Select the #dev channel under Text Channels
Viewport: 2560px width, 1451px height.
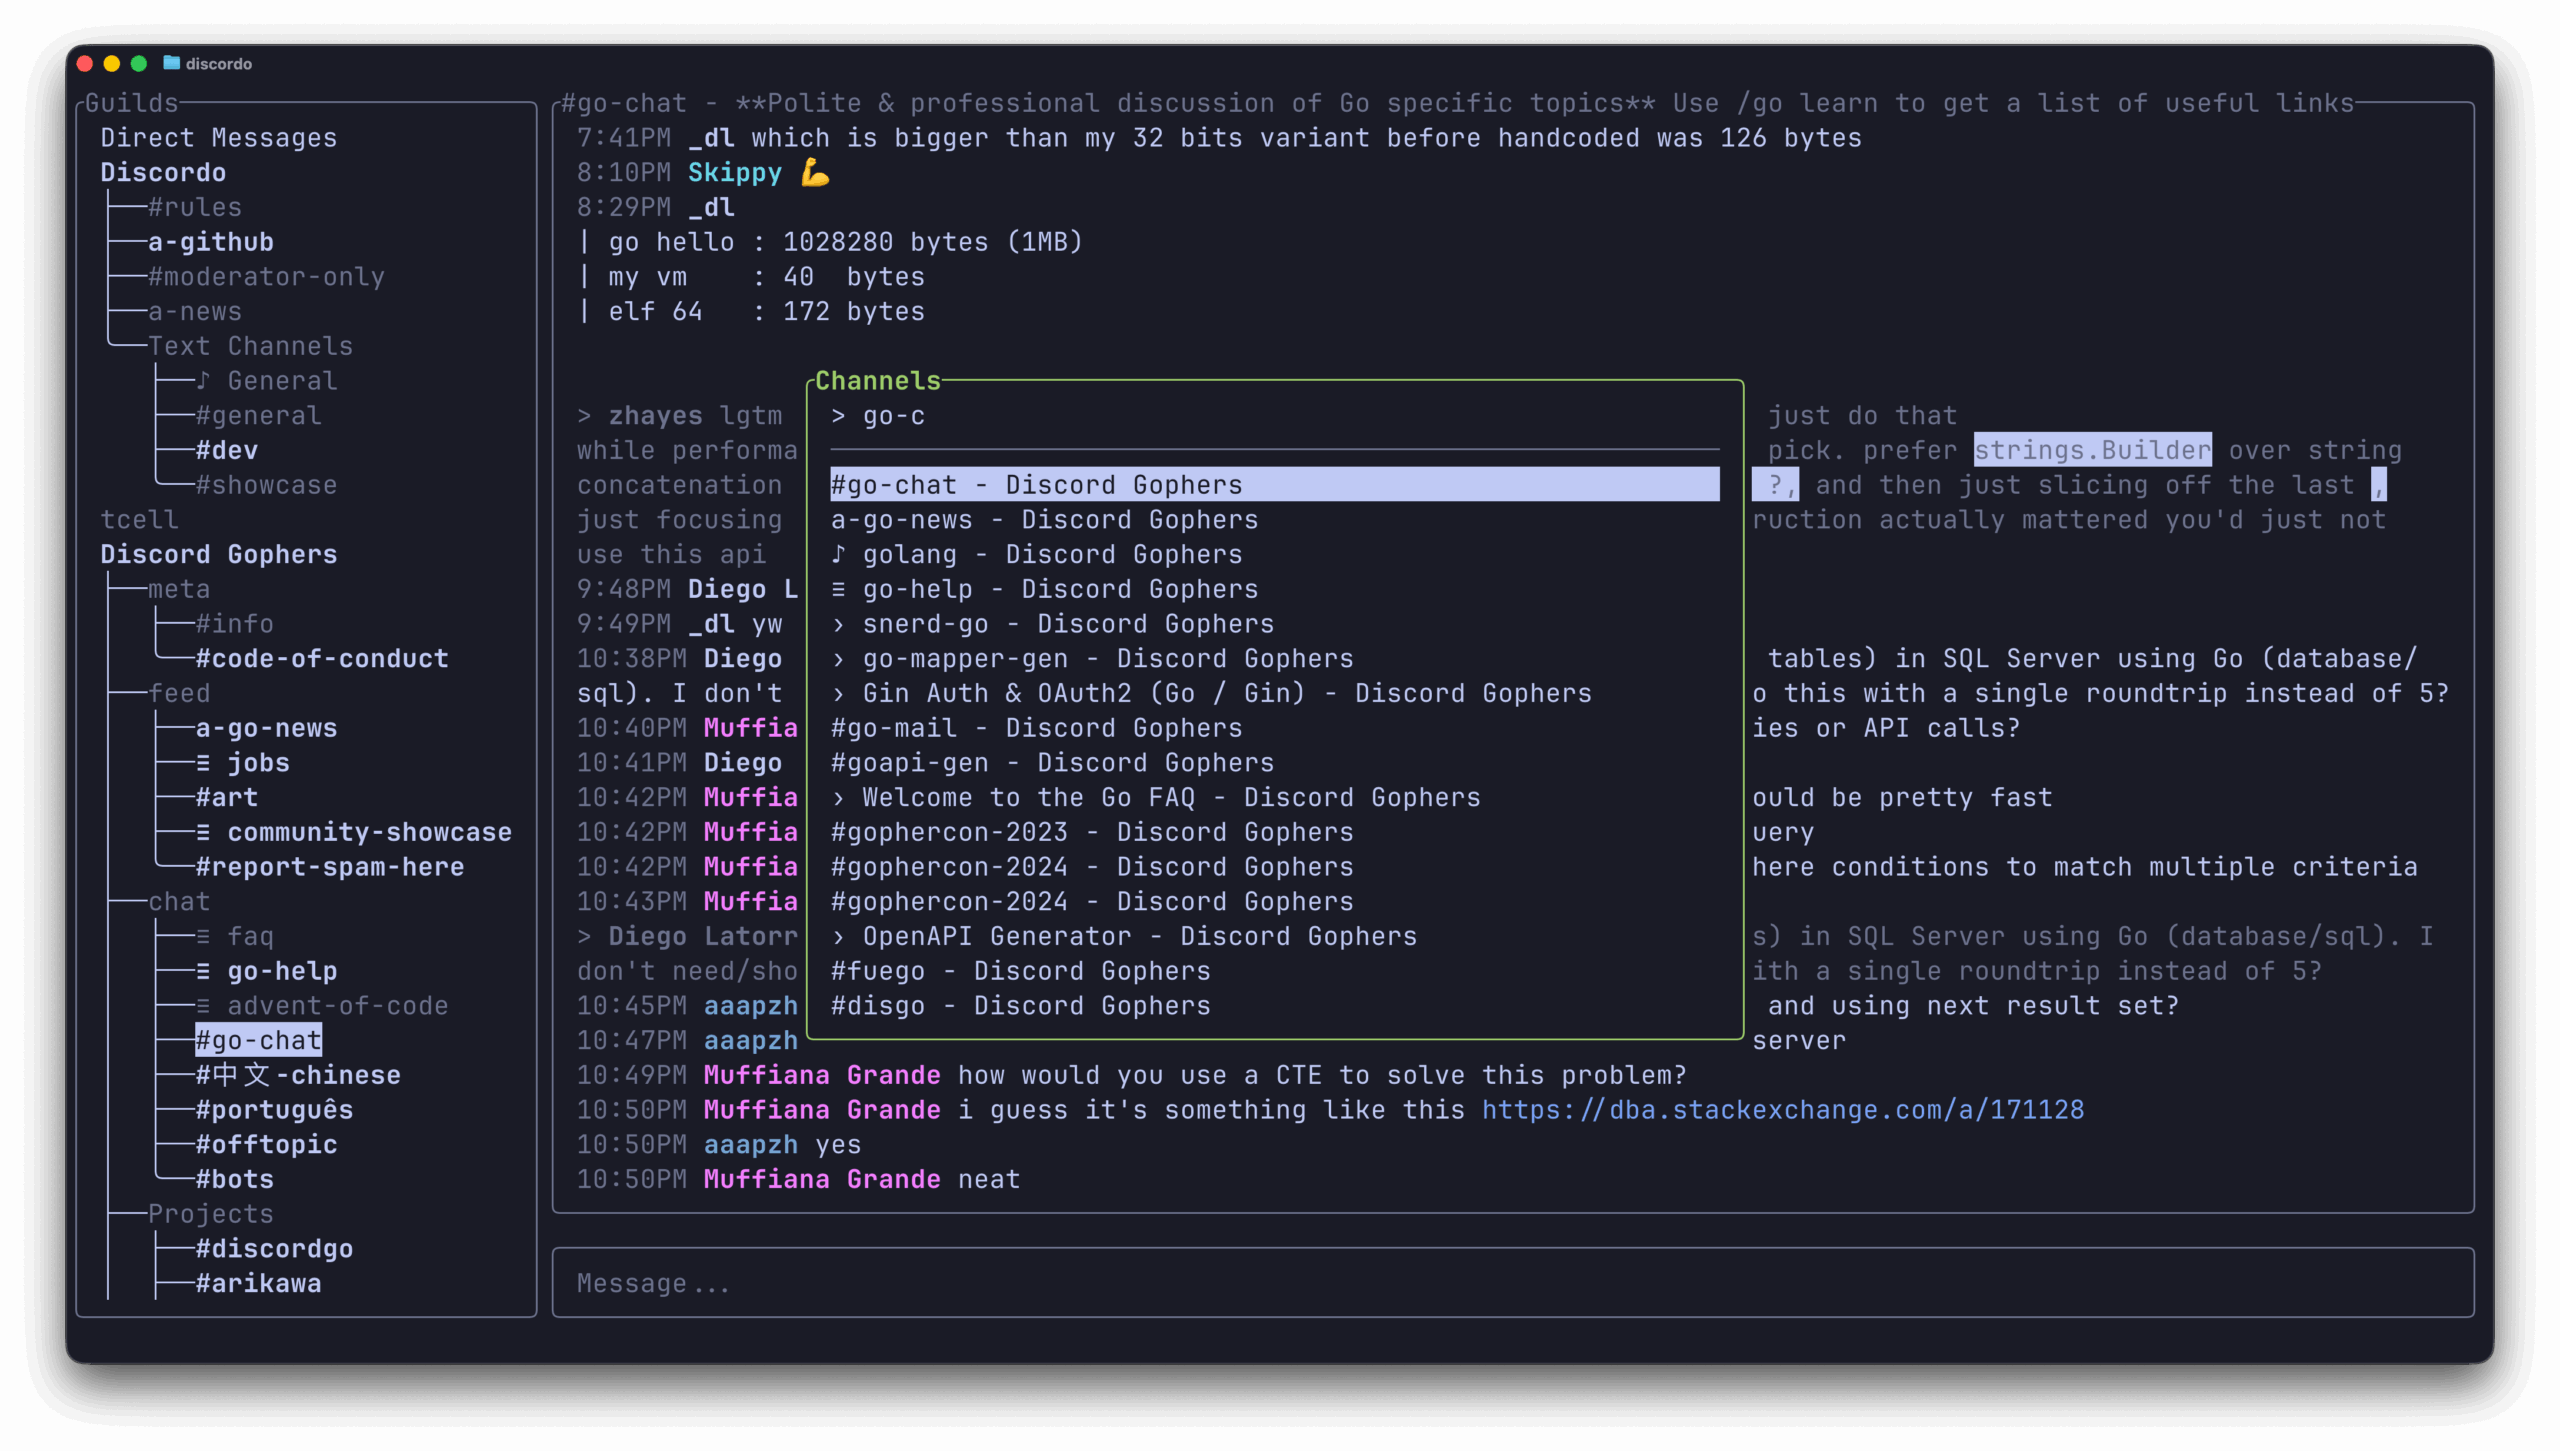coord(227,450)
